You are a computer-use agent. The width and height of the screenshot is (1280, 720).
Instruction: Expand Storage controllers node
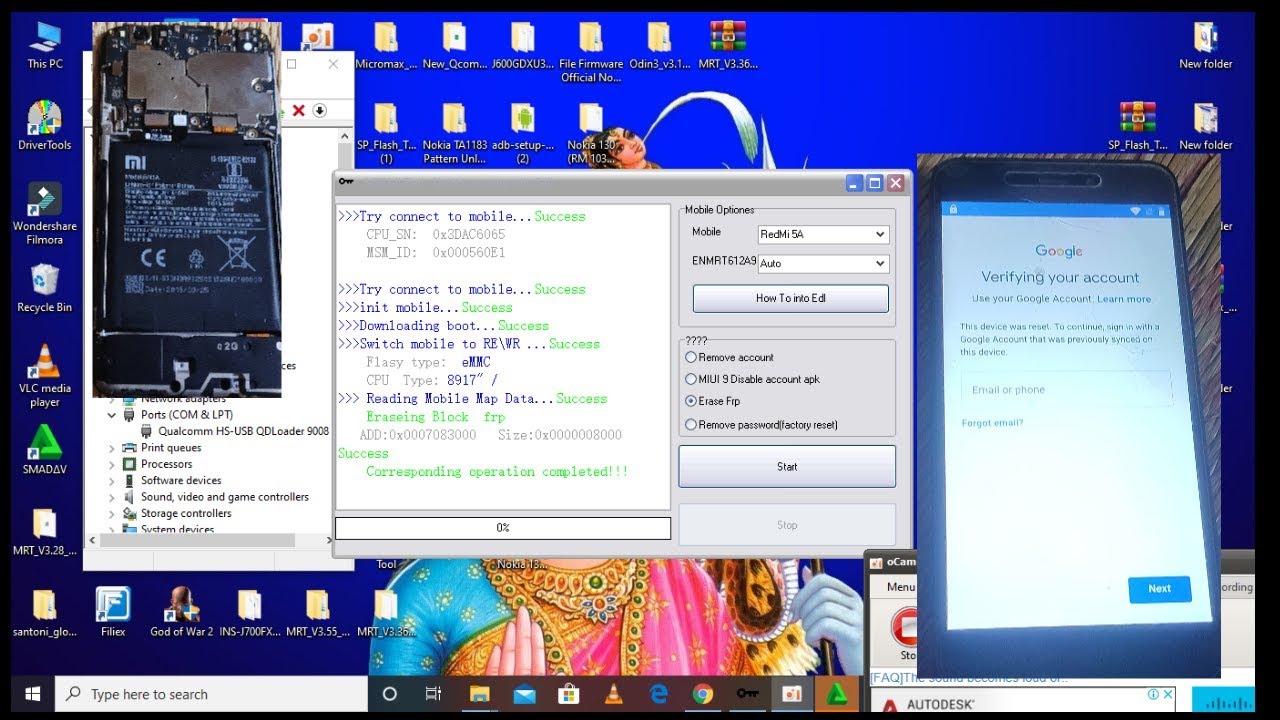[111, 514]
